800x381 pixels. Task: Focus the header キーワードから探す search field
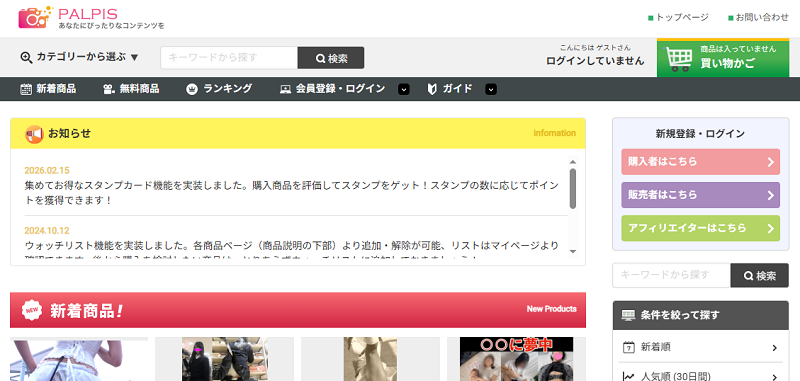(229, 58)
